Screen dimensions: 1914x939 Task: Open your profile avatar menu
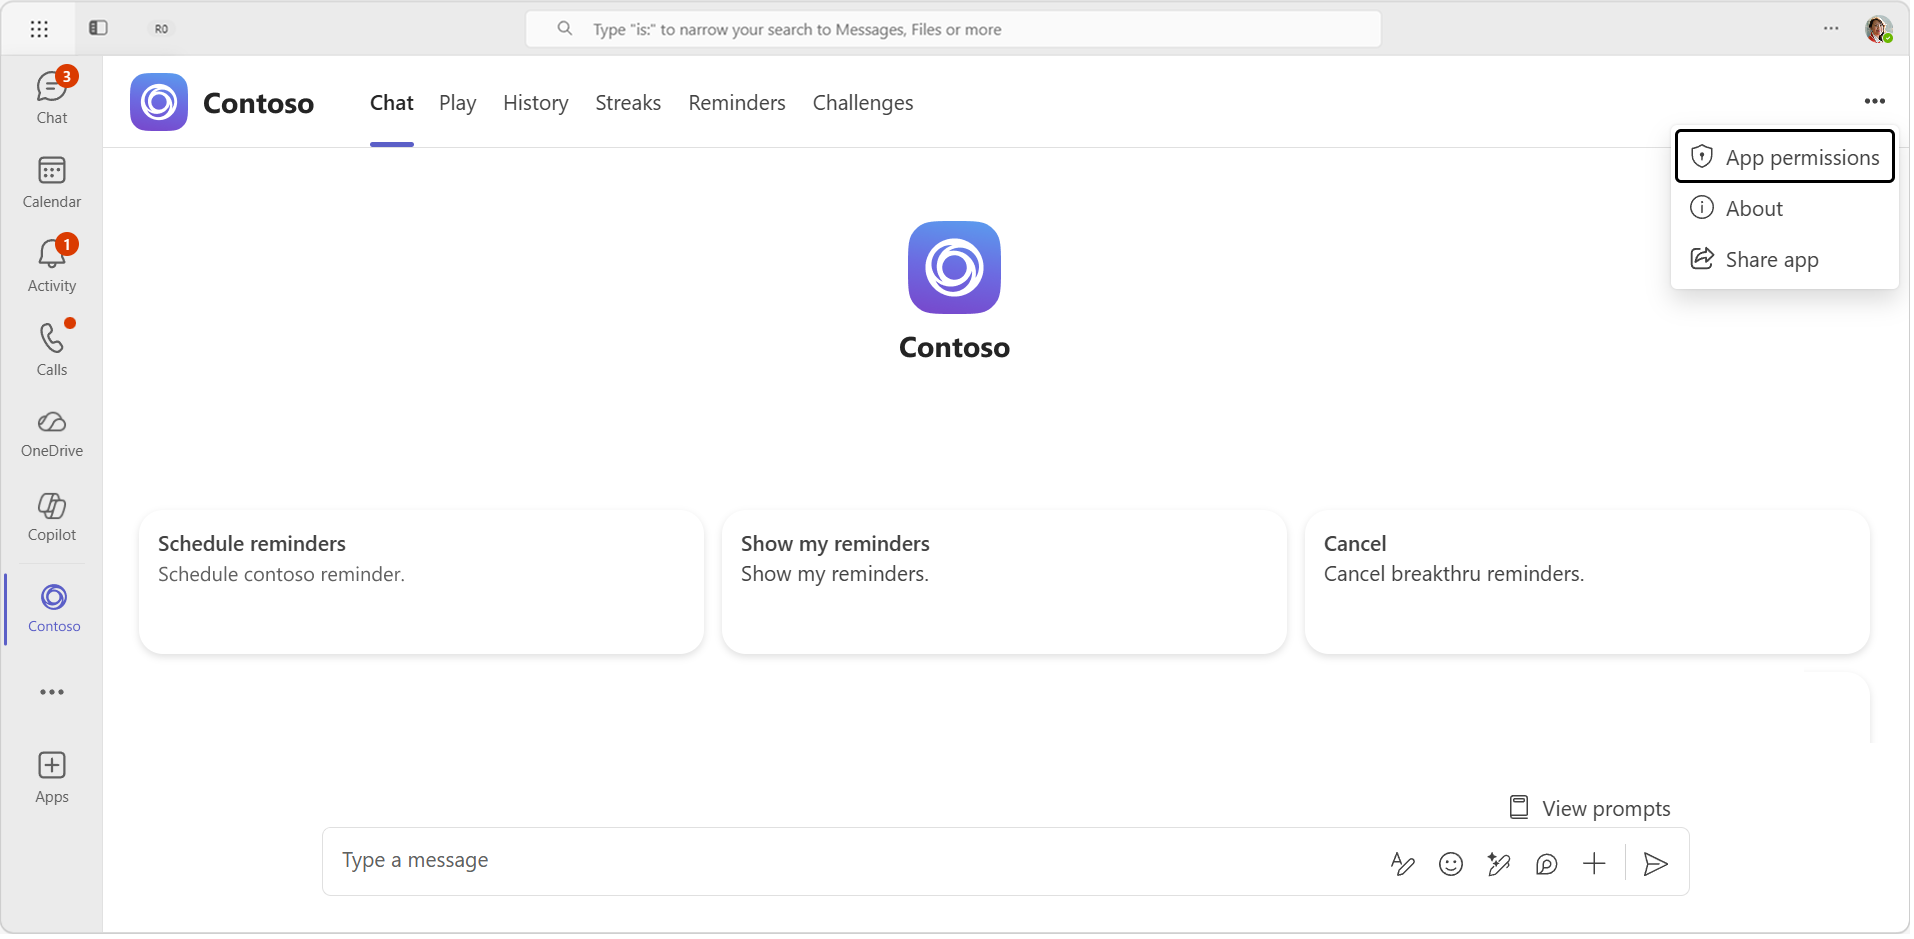click(1880, 28)
